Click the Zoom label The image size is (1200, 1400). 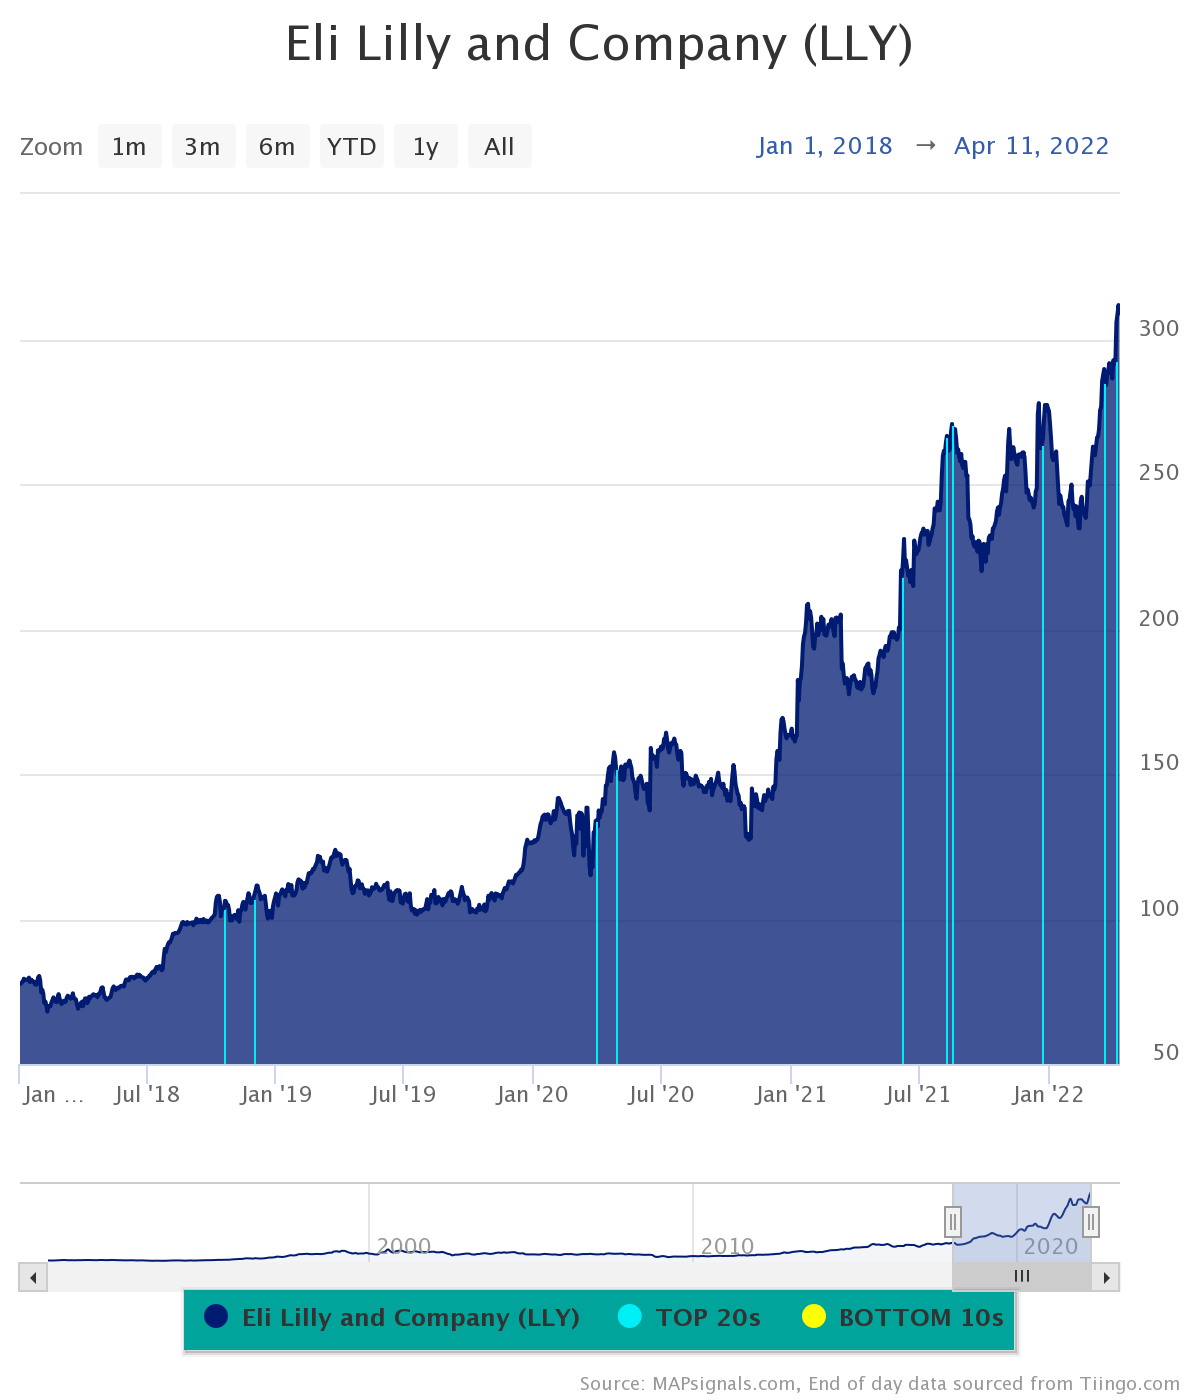(52, 147)
